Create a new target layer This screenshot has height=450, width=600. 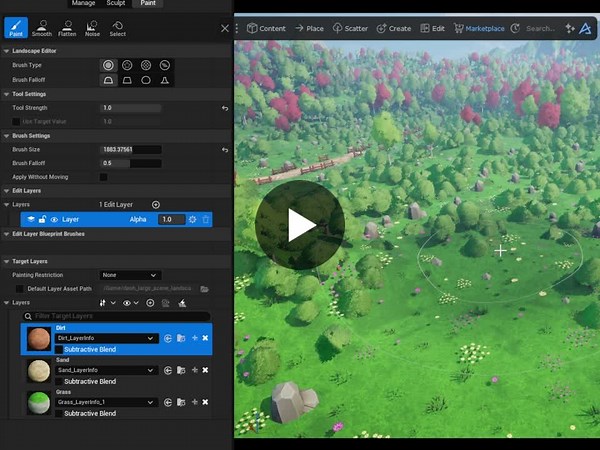pyautogui.click(x=150, y=303)
